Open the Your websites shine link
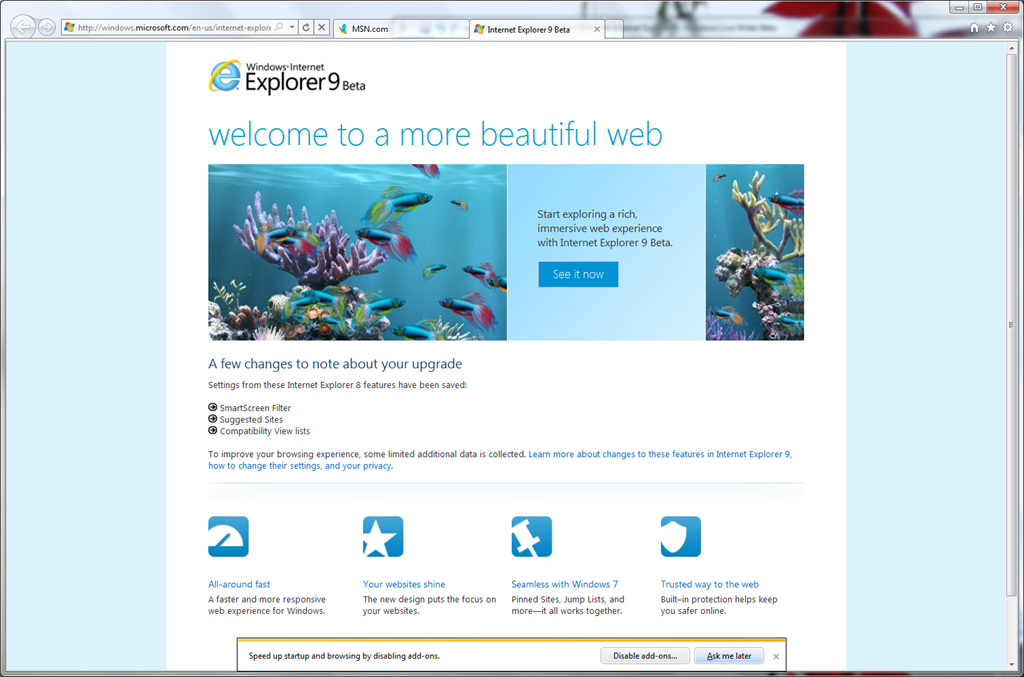The height and width of the screenshot is (677, 1024). click(x=404, y=584)
